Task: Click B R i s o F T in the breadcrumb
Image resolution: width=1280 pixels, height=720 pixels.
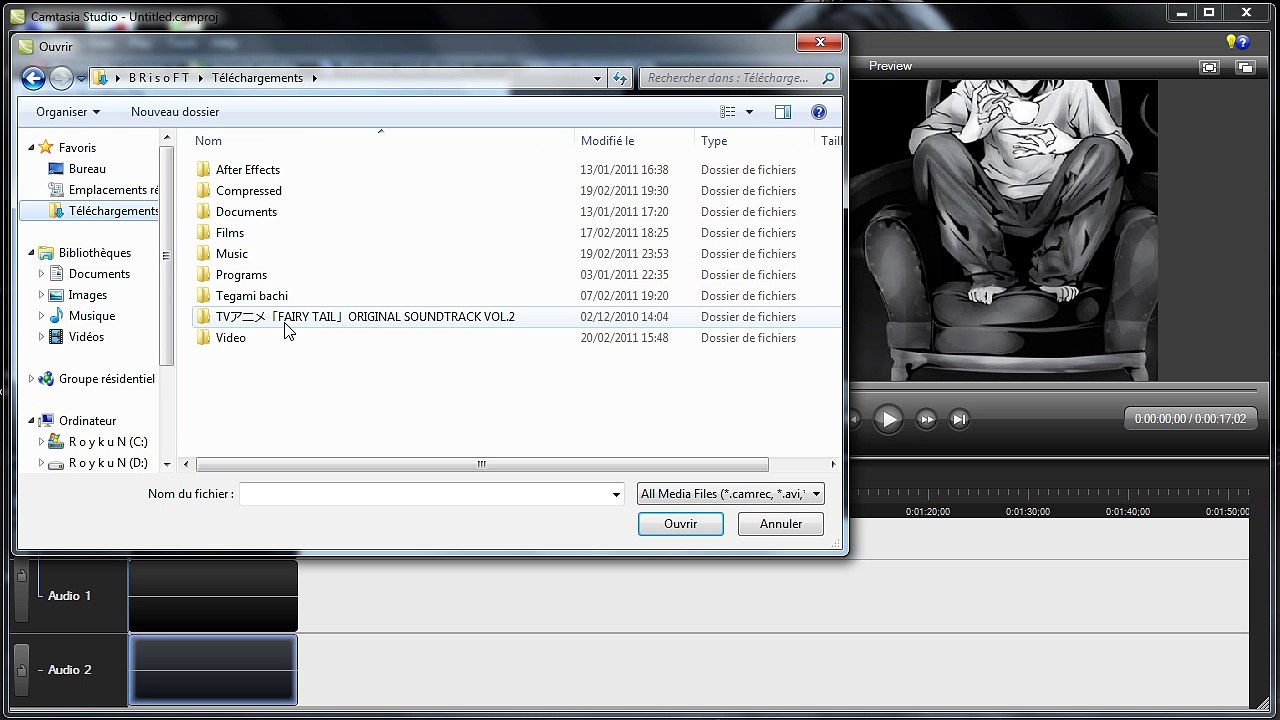Action: pos(159,78)
